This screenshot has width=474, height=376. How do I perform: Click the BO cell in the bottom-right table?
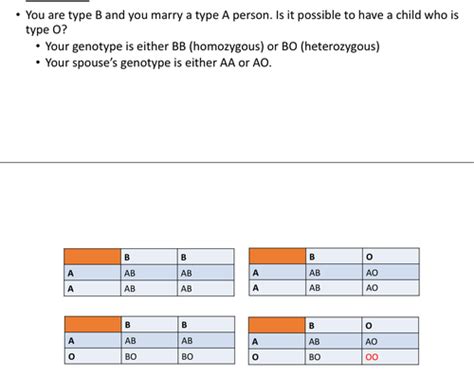pyautogui.click(x=333, y=357)
